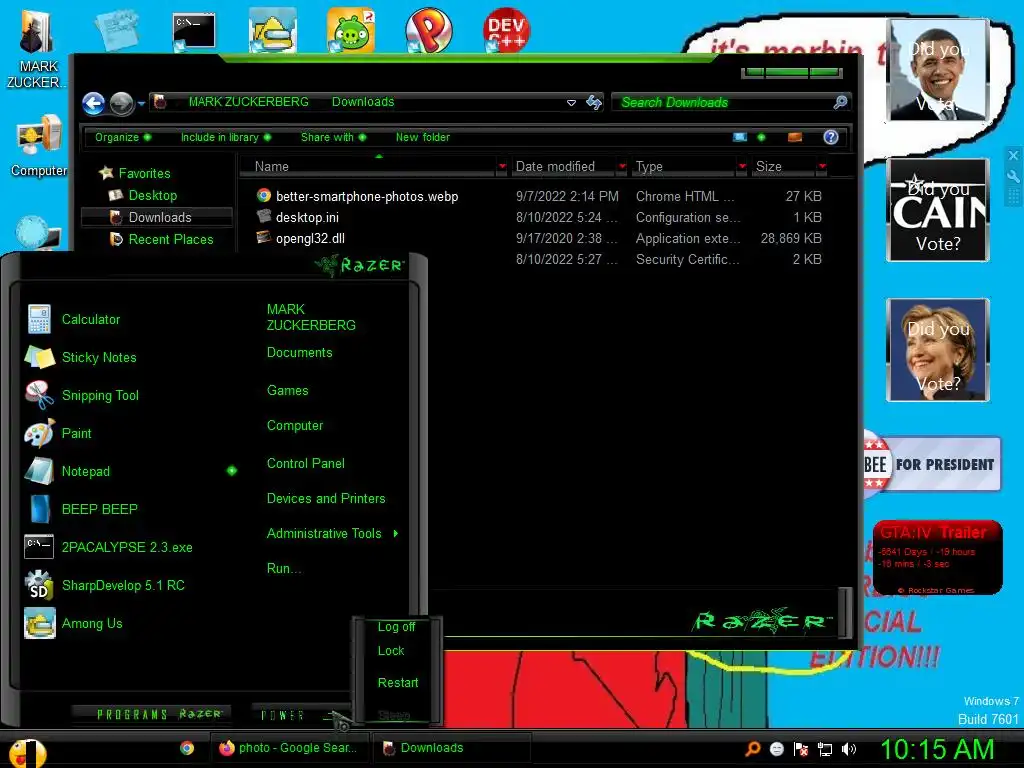Select the opengl32.dll file
1024x768 pixels.
pyautogui.click(x=310, y=238)
